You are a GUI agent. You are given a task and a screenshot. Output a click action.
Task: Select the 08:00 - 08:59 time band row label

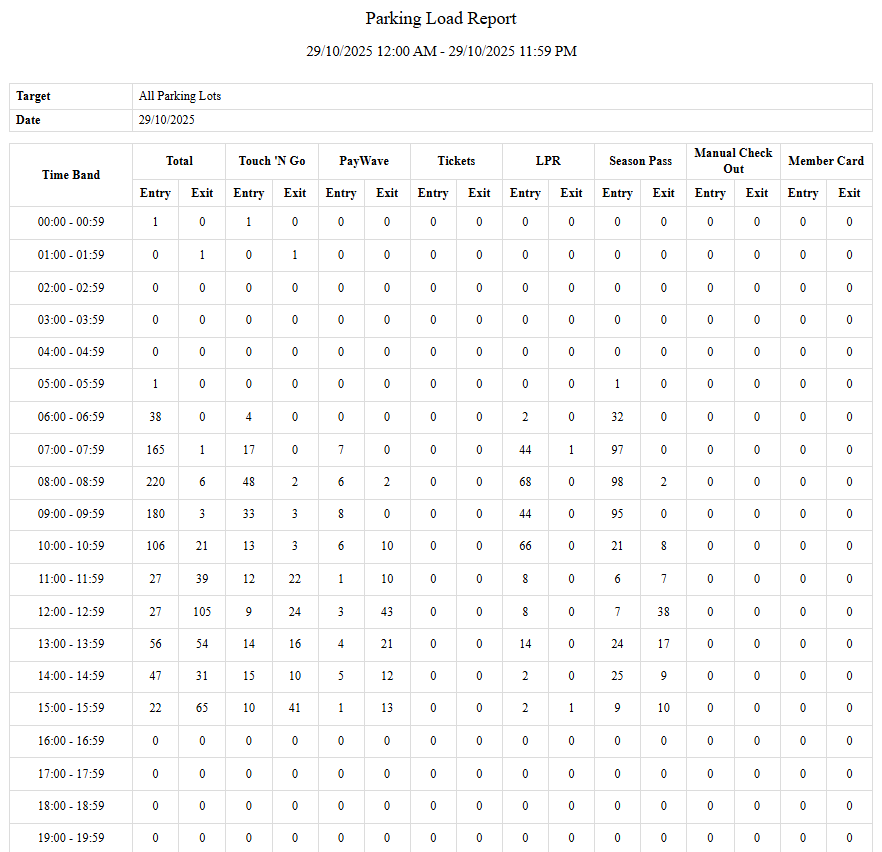pos(71,482)
